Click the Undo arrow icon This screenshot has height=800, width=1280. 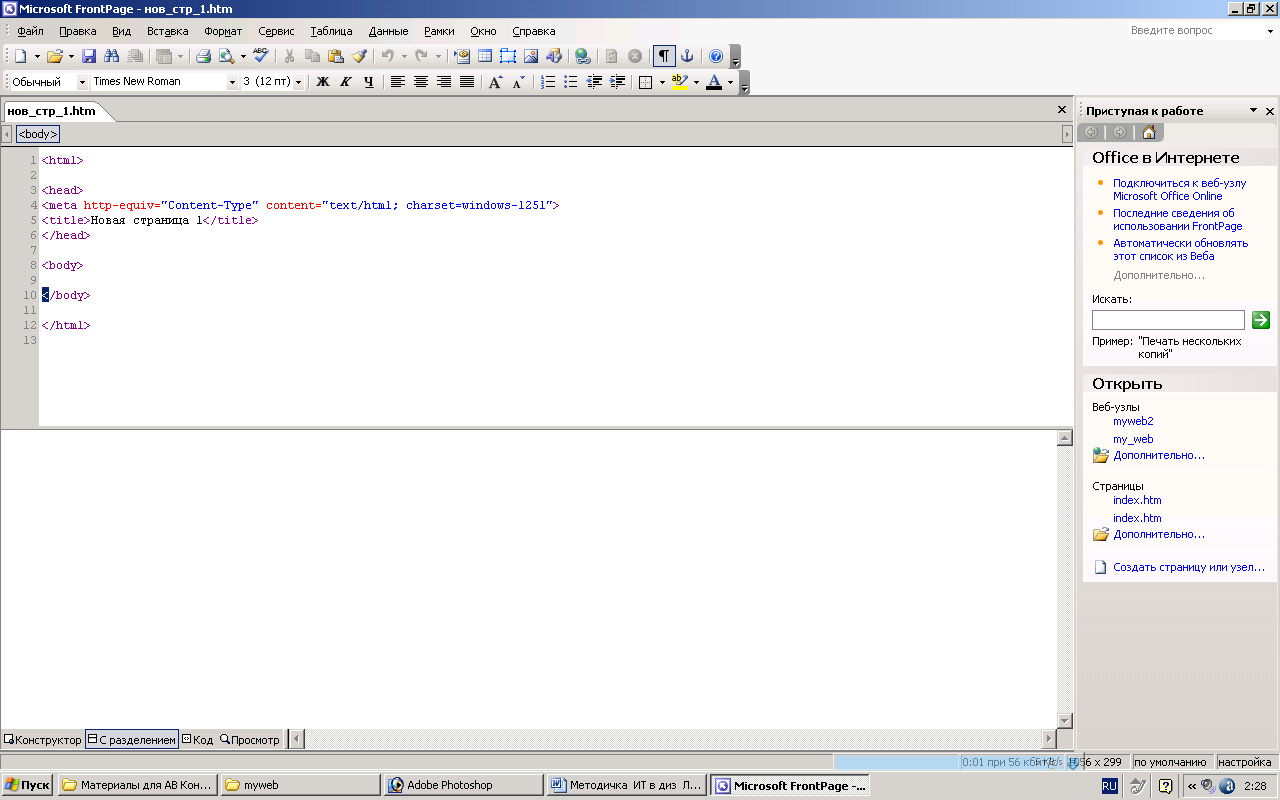pos(388,57)
